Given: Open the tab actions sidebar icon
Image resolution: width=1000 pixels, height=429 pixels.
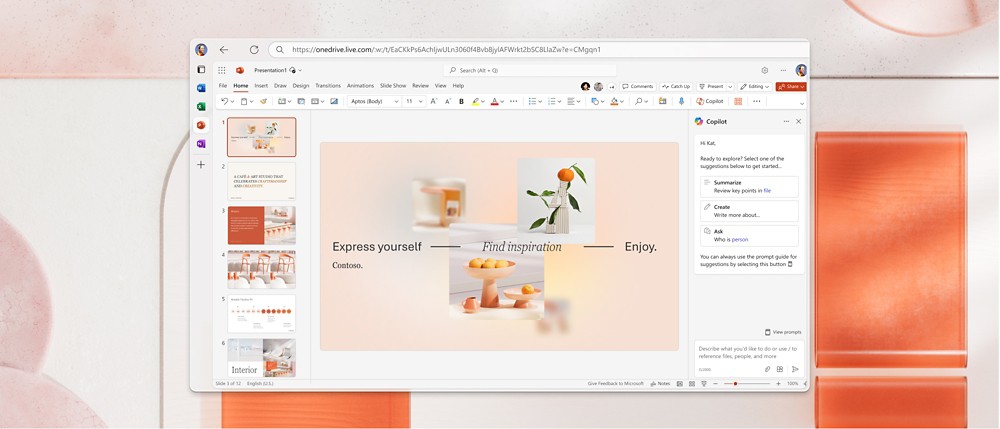Looking at the screenshot, I should pyautogui.click(x=201, y=69).
